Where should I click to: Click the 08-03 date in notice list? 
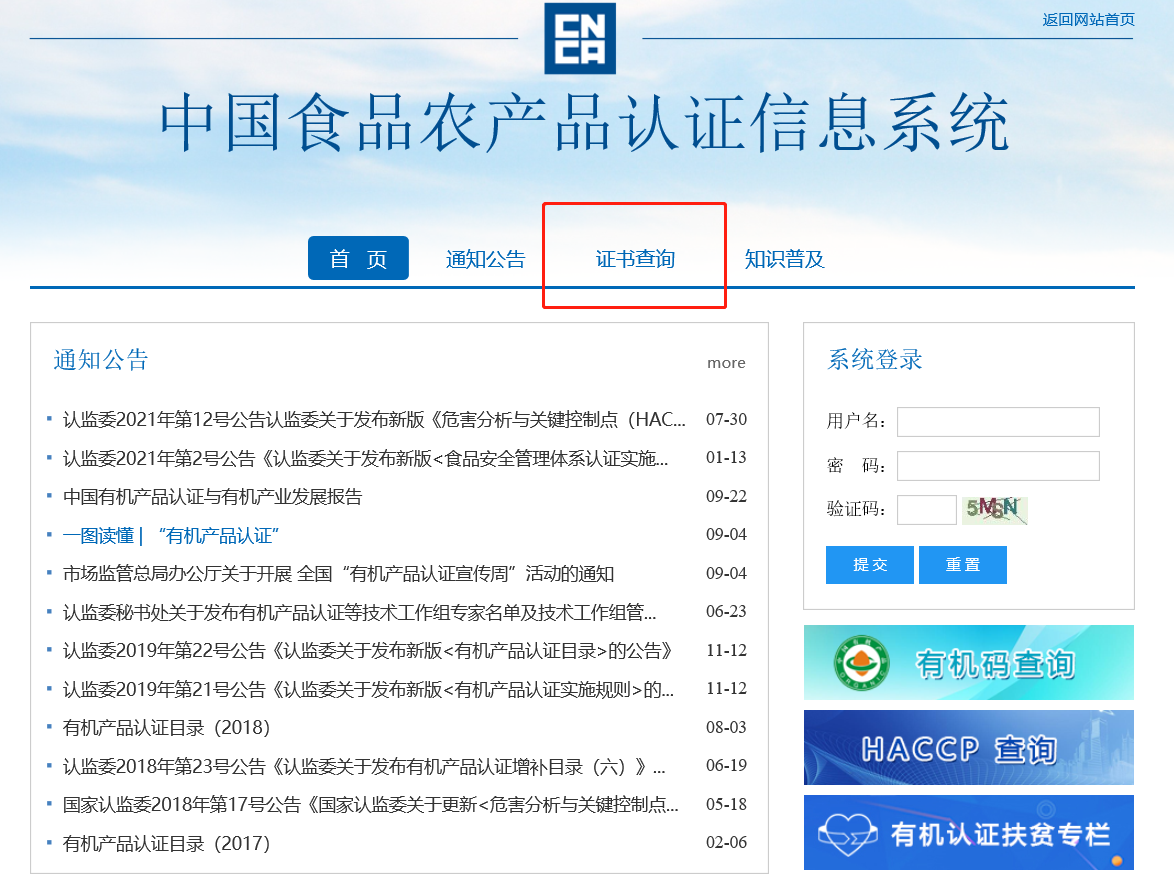[x=726, y=727]
